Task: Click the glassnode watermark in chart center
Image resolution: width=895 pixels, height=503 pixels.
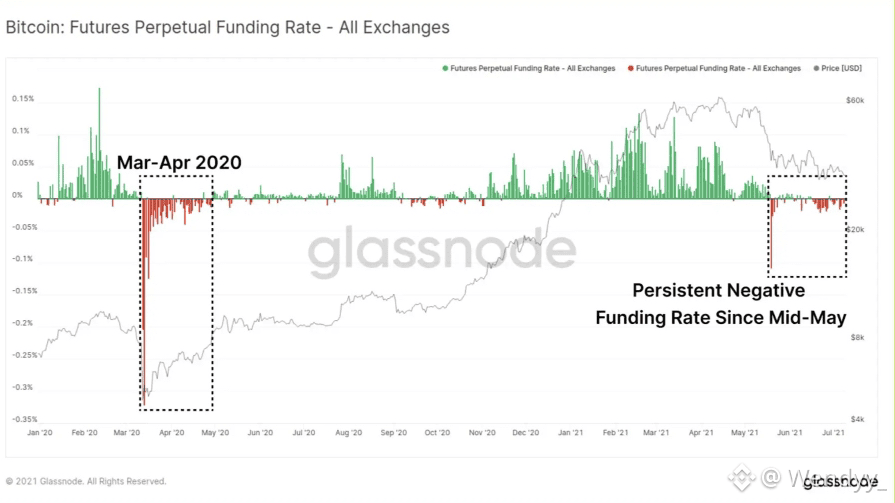Action: click(441, 255)
